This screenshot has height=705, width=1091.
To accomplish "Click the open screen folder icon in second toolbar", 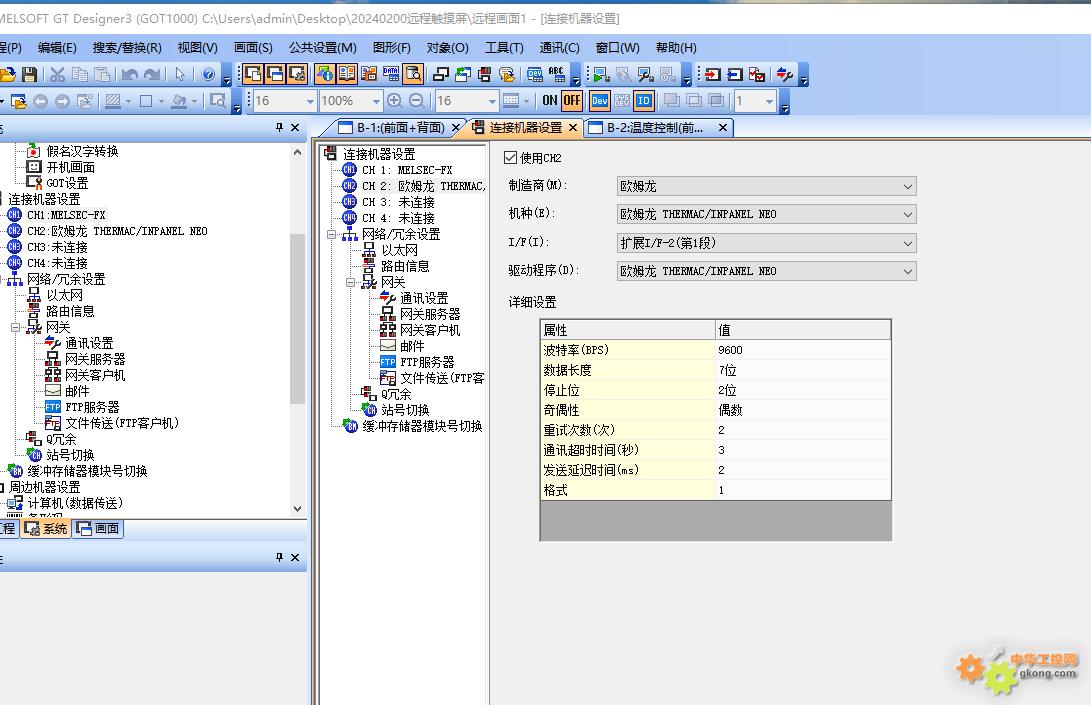I will coord(18,101).
